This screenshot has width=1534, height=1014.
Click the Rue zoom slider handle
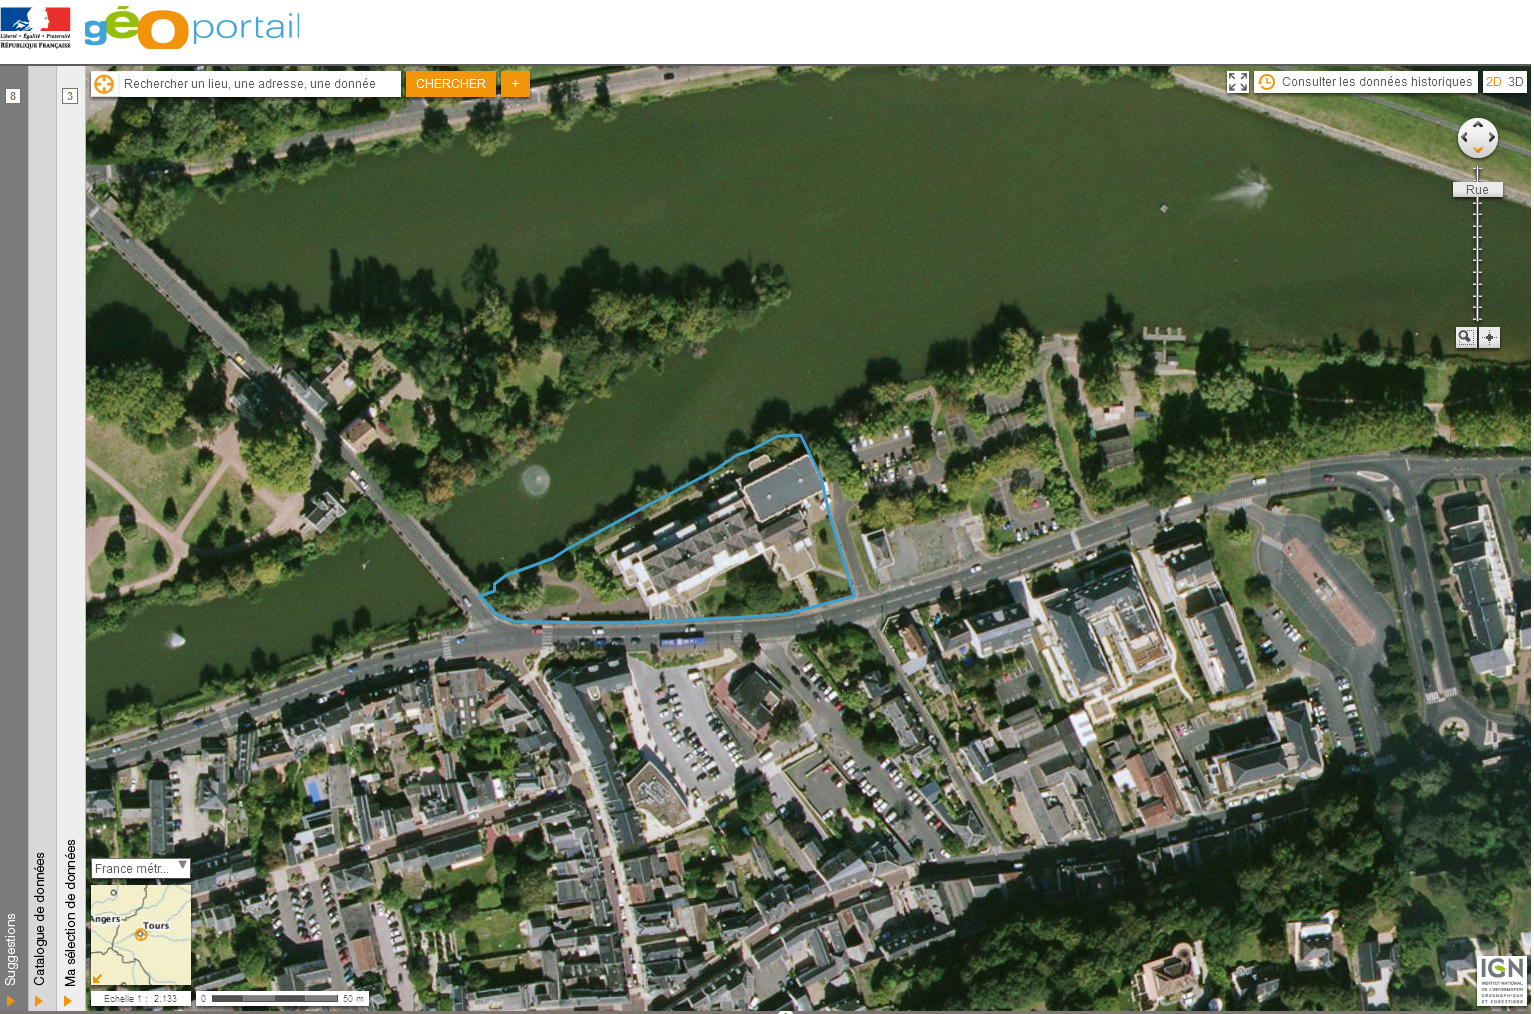(x=1477, y=190)
